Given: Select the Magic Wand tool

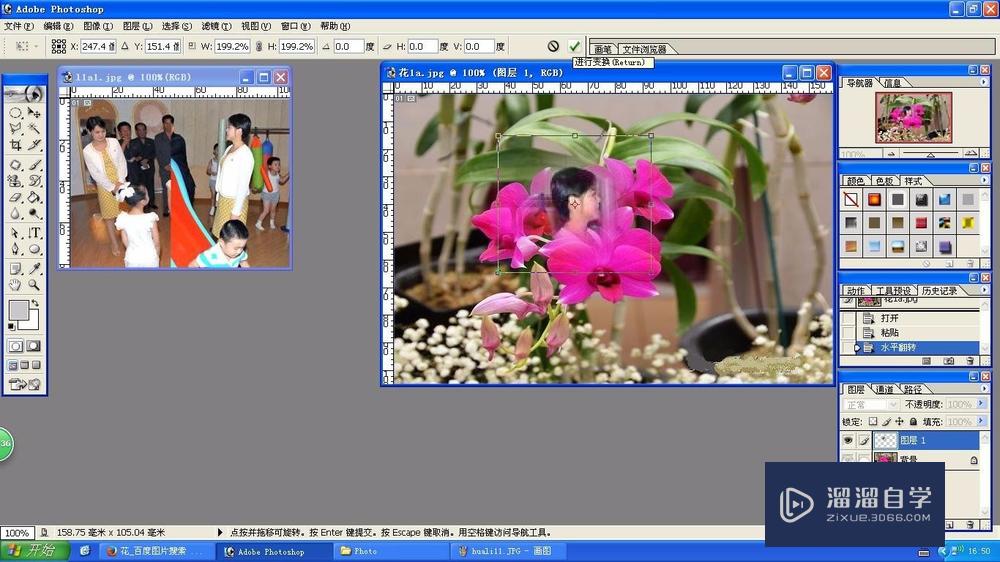Looking at the screenshot, I should pos(34,129).
